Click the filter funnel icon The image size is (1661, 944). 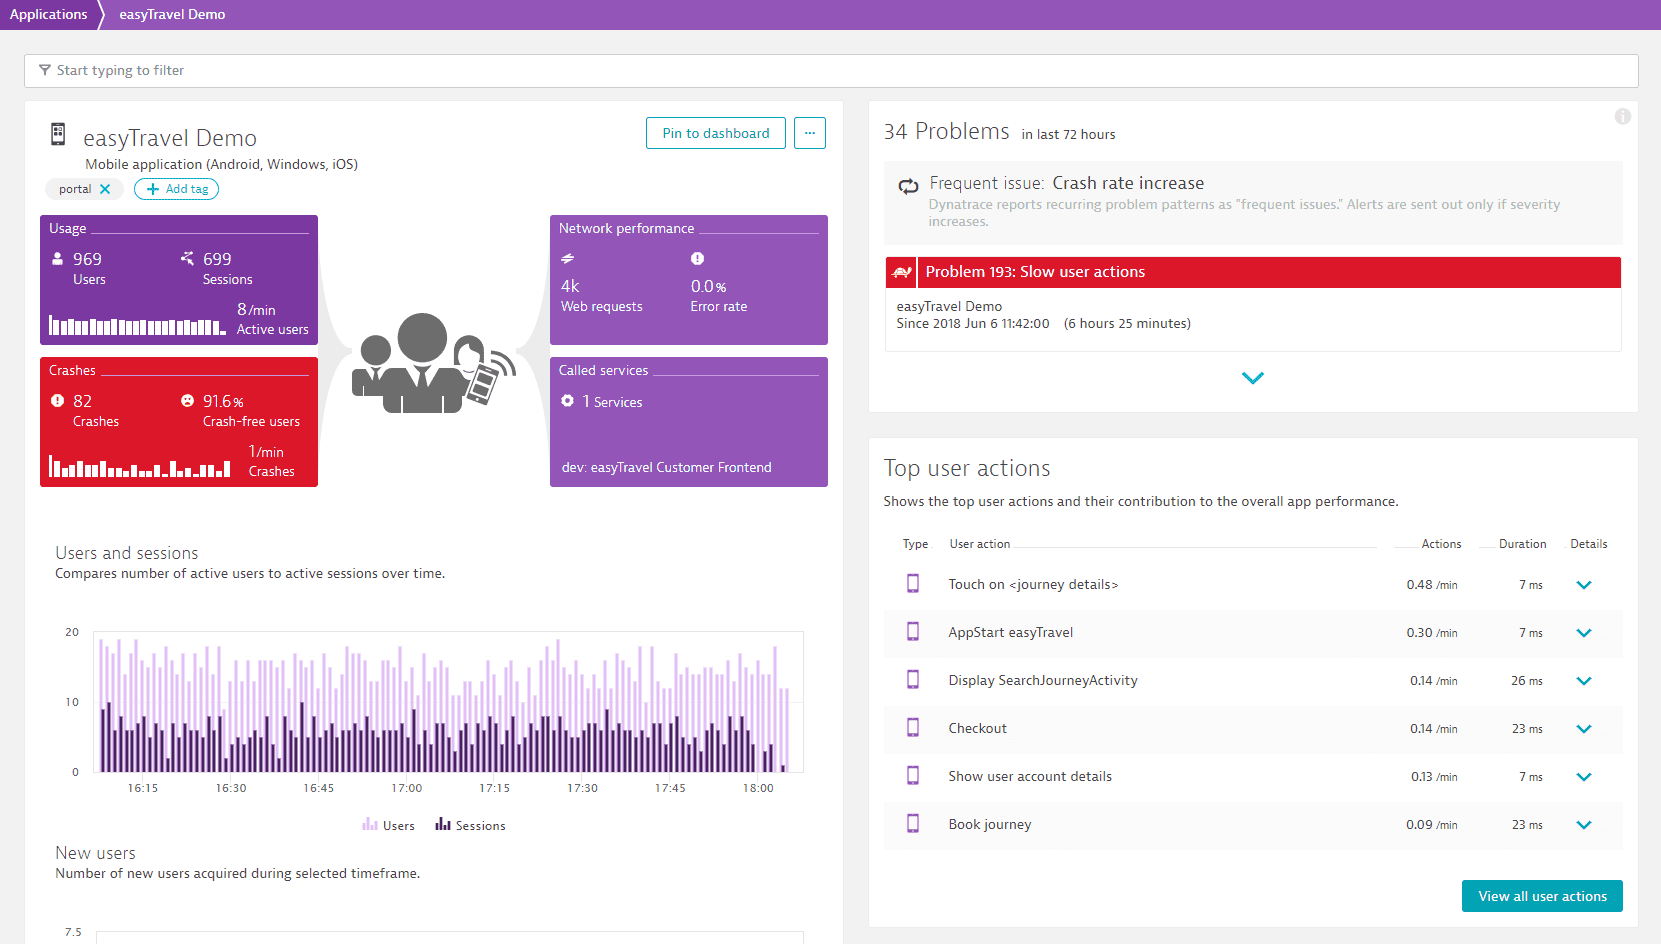pyautogui.click(x=45, y=70)
